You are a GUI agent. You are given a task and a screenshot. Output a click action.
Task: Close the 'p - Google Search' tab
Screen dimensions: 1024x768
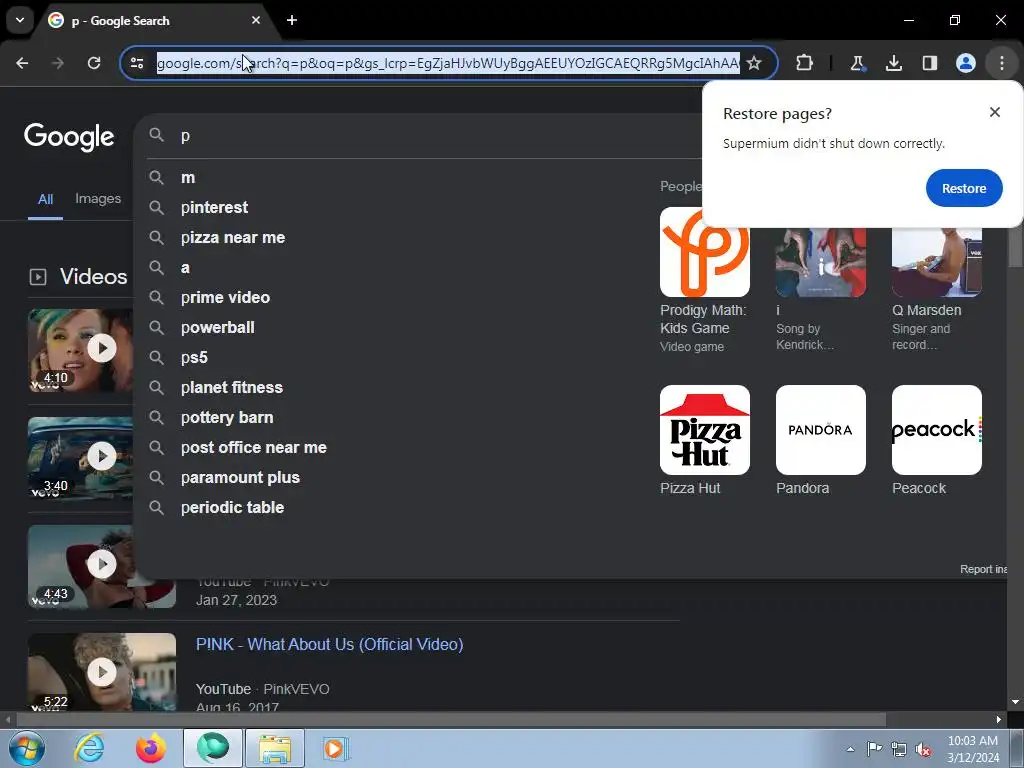(256, 20)
